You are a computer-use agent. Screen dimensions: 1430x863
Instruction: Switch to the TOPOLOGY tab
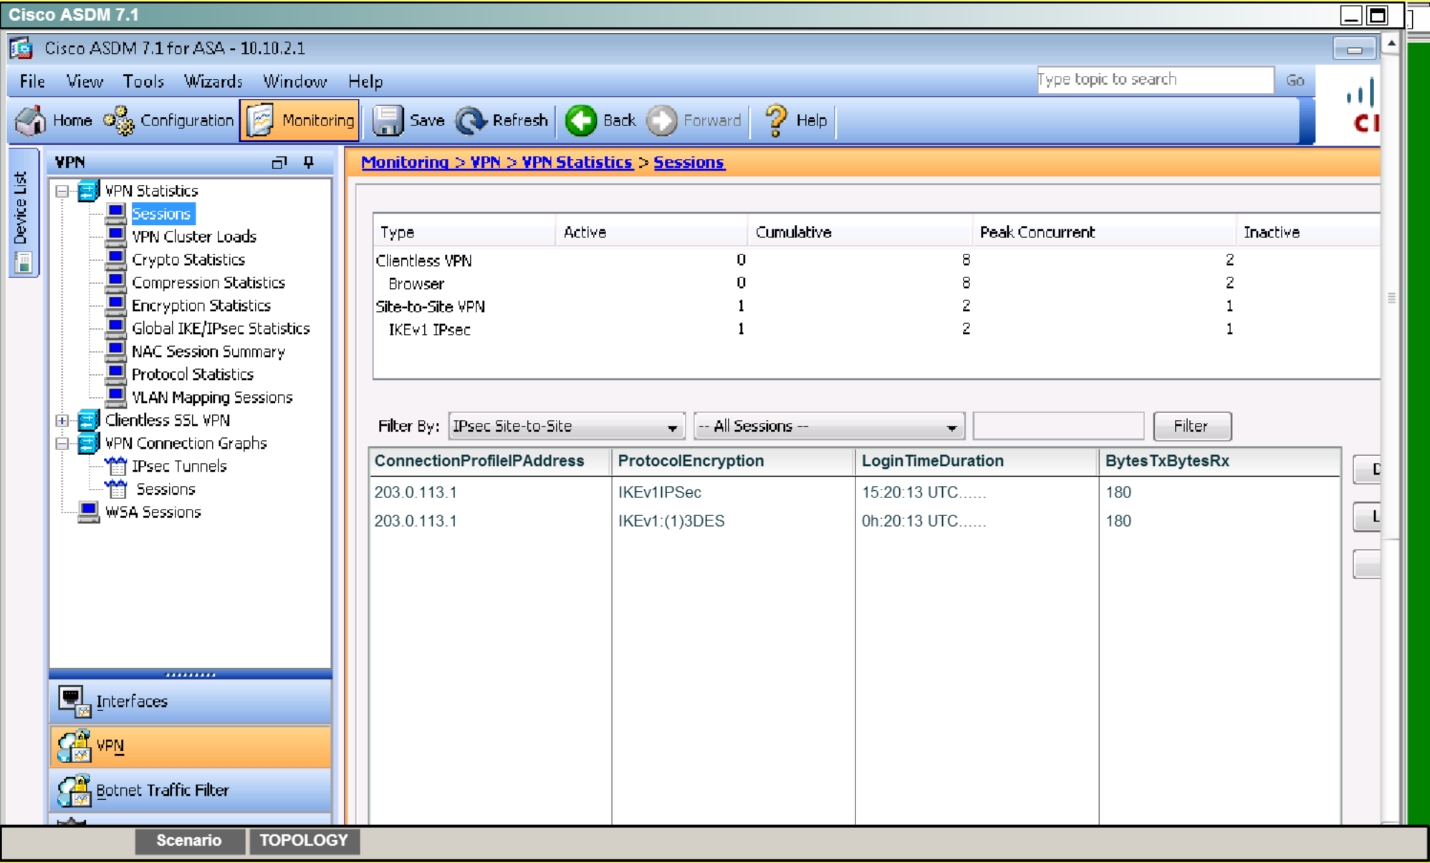pyautogui.click(x=303, y=840)
